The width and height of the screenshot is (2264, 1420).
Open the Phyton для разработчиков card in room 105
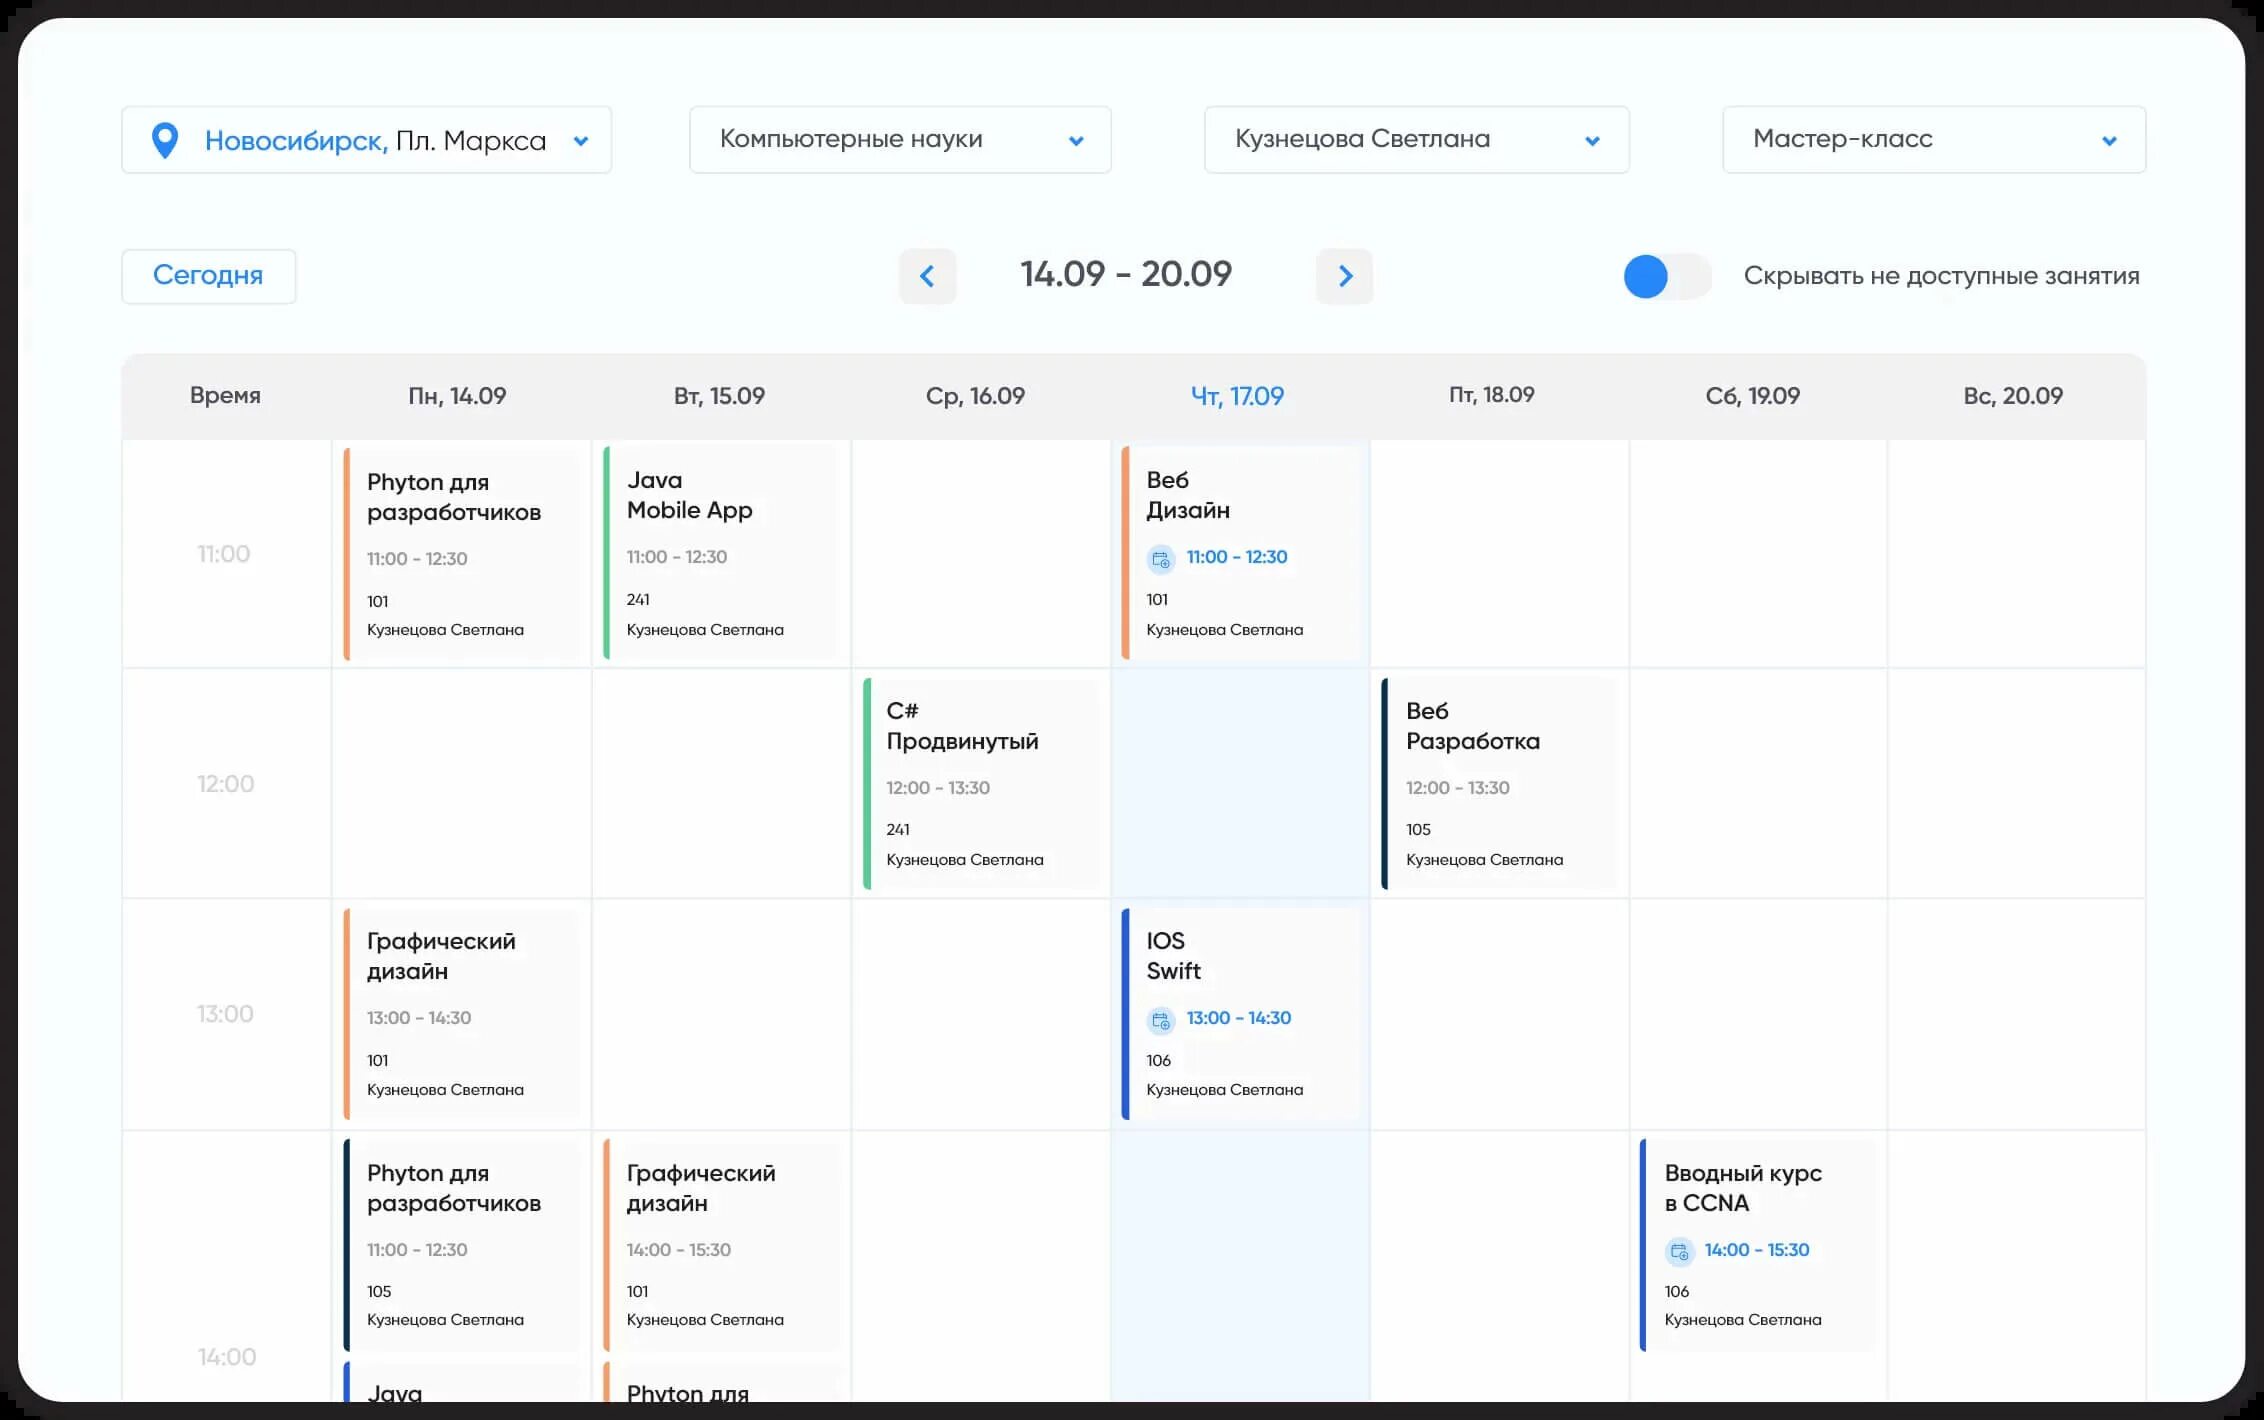463,1245
